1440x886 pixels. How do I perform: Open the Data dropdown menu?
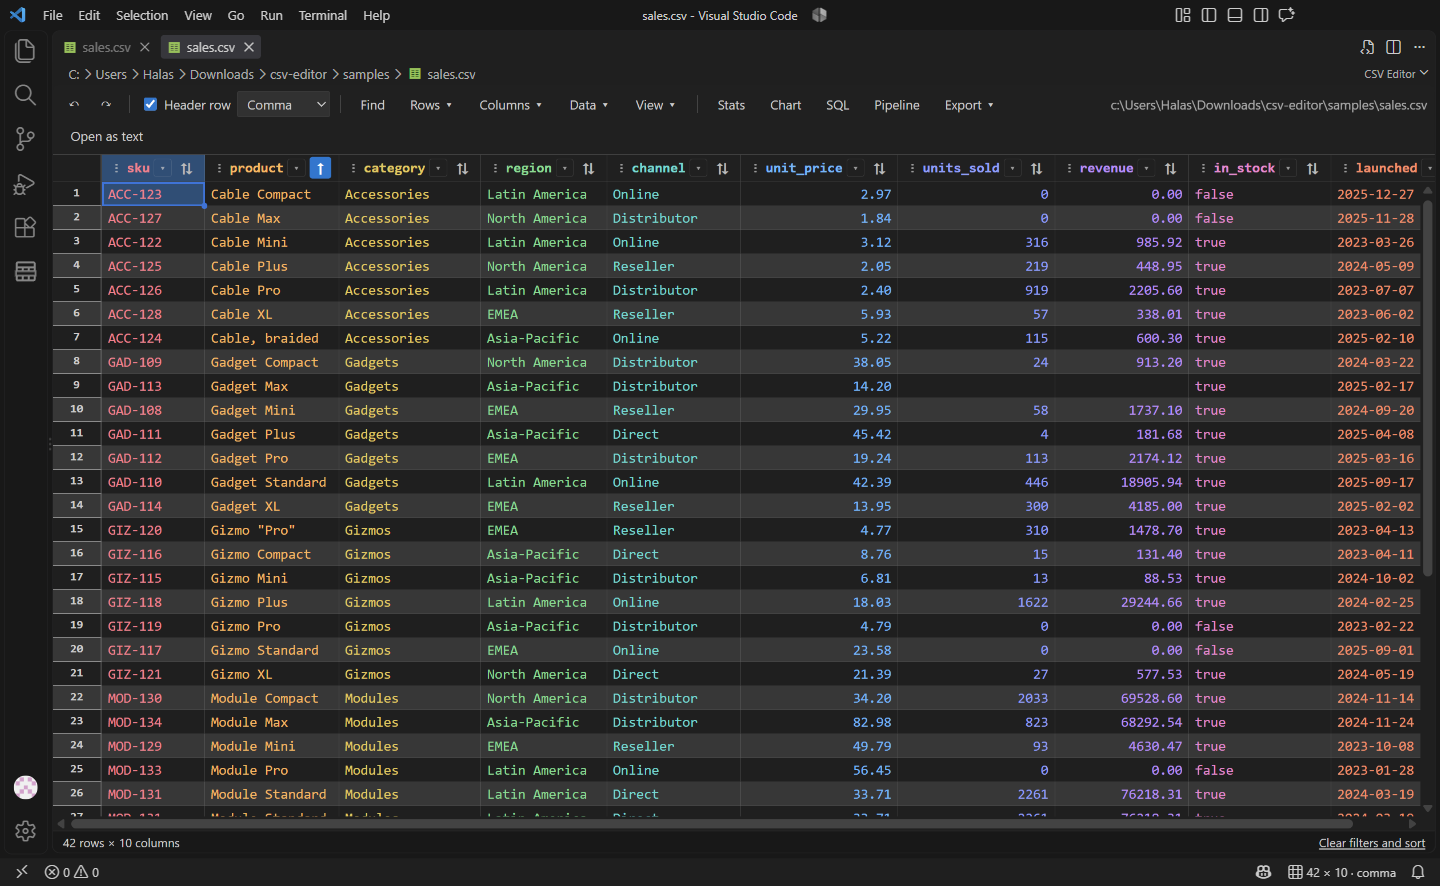point(589,105)
